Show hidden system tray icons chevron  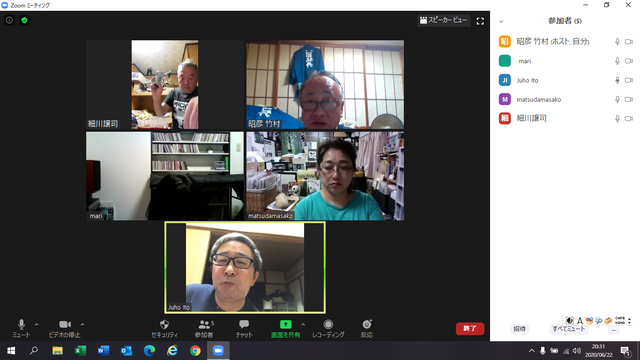(x=531, y=351)
